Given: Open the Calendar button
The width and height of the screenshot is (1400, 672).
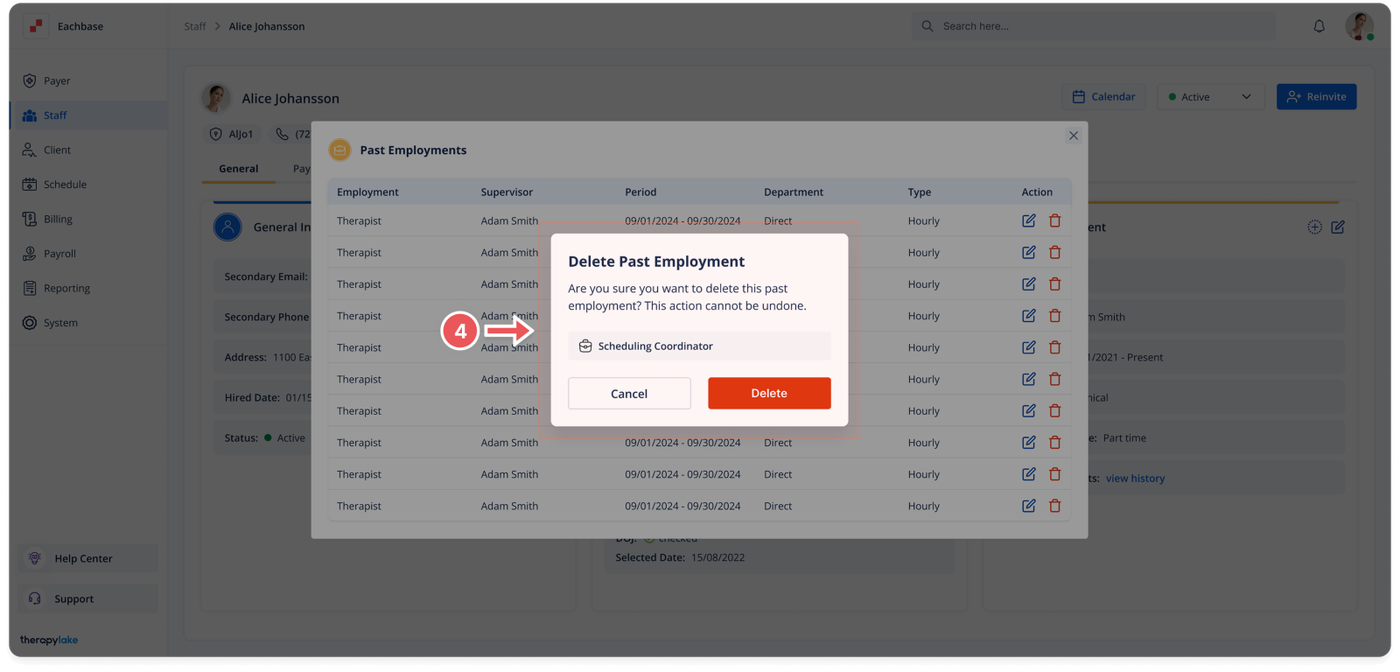Looking at the screenshot, I should click(1104, 97).
